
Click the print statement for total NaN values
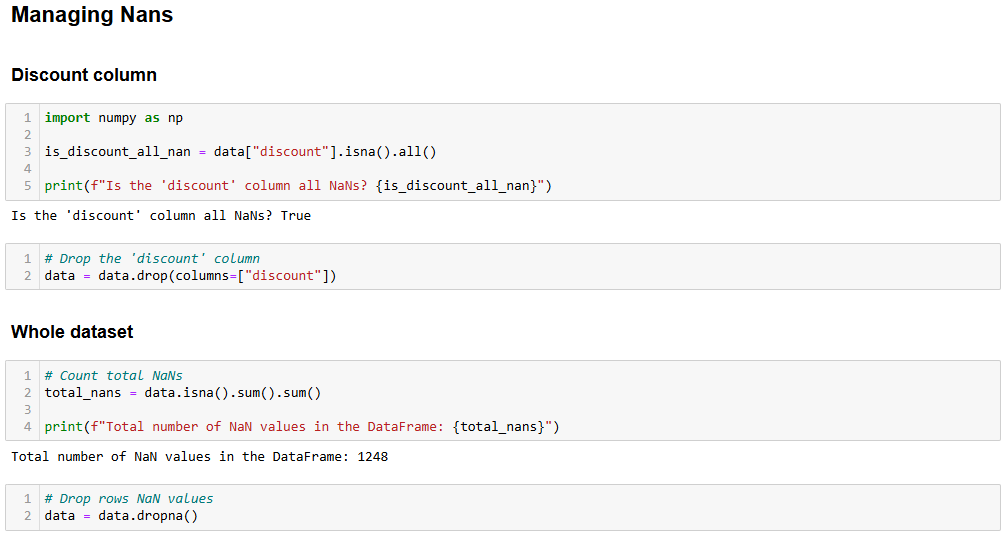click(302, 427)
